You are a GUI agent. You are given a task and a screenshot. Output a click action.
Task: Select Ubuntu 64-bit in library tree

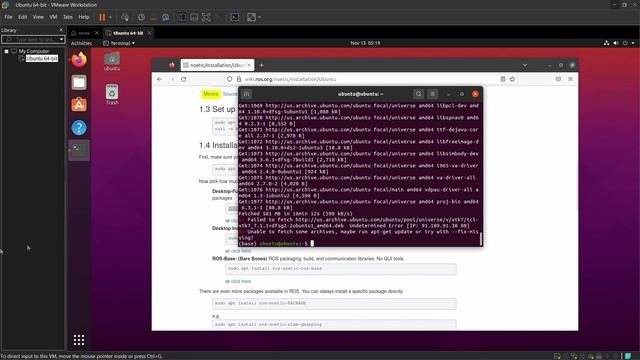42,58
